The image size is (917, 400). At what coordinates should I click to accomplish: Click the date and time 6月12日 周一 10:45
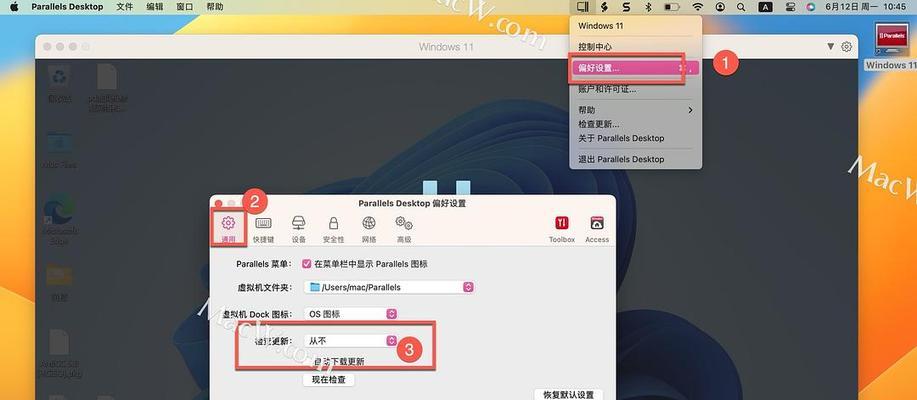[x=866, y=7]
